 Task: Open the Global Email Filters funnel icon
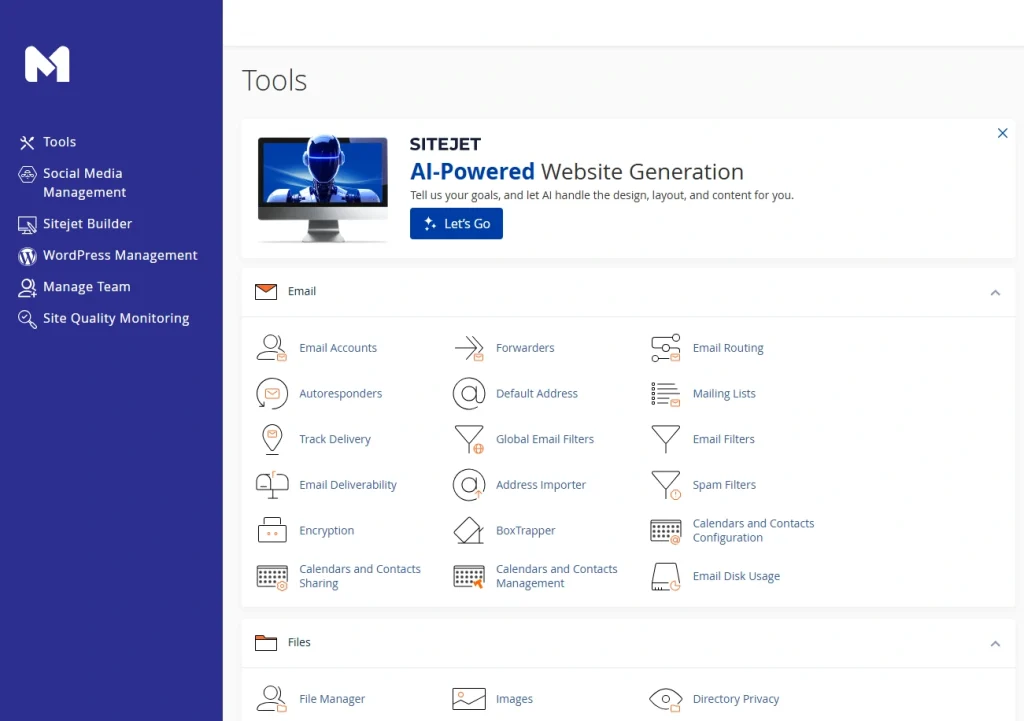[469, 440]
